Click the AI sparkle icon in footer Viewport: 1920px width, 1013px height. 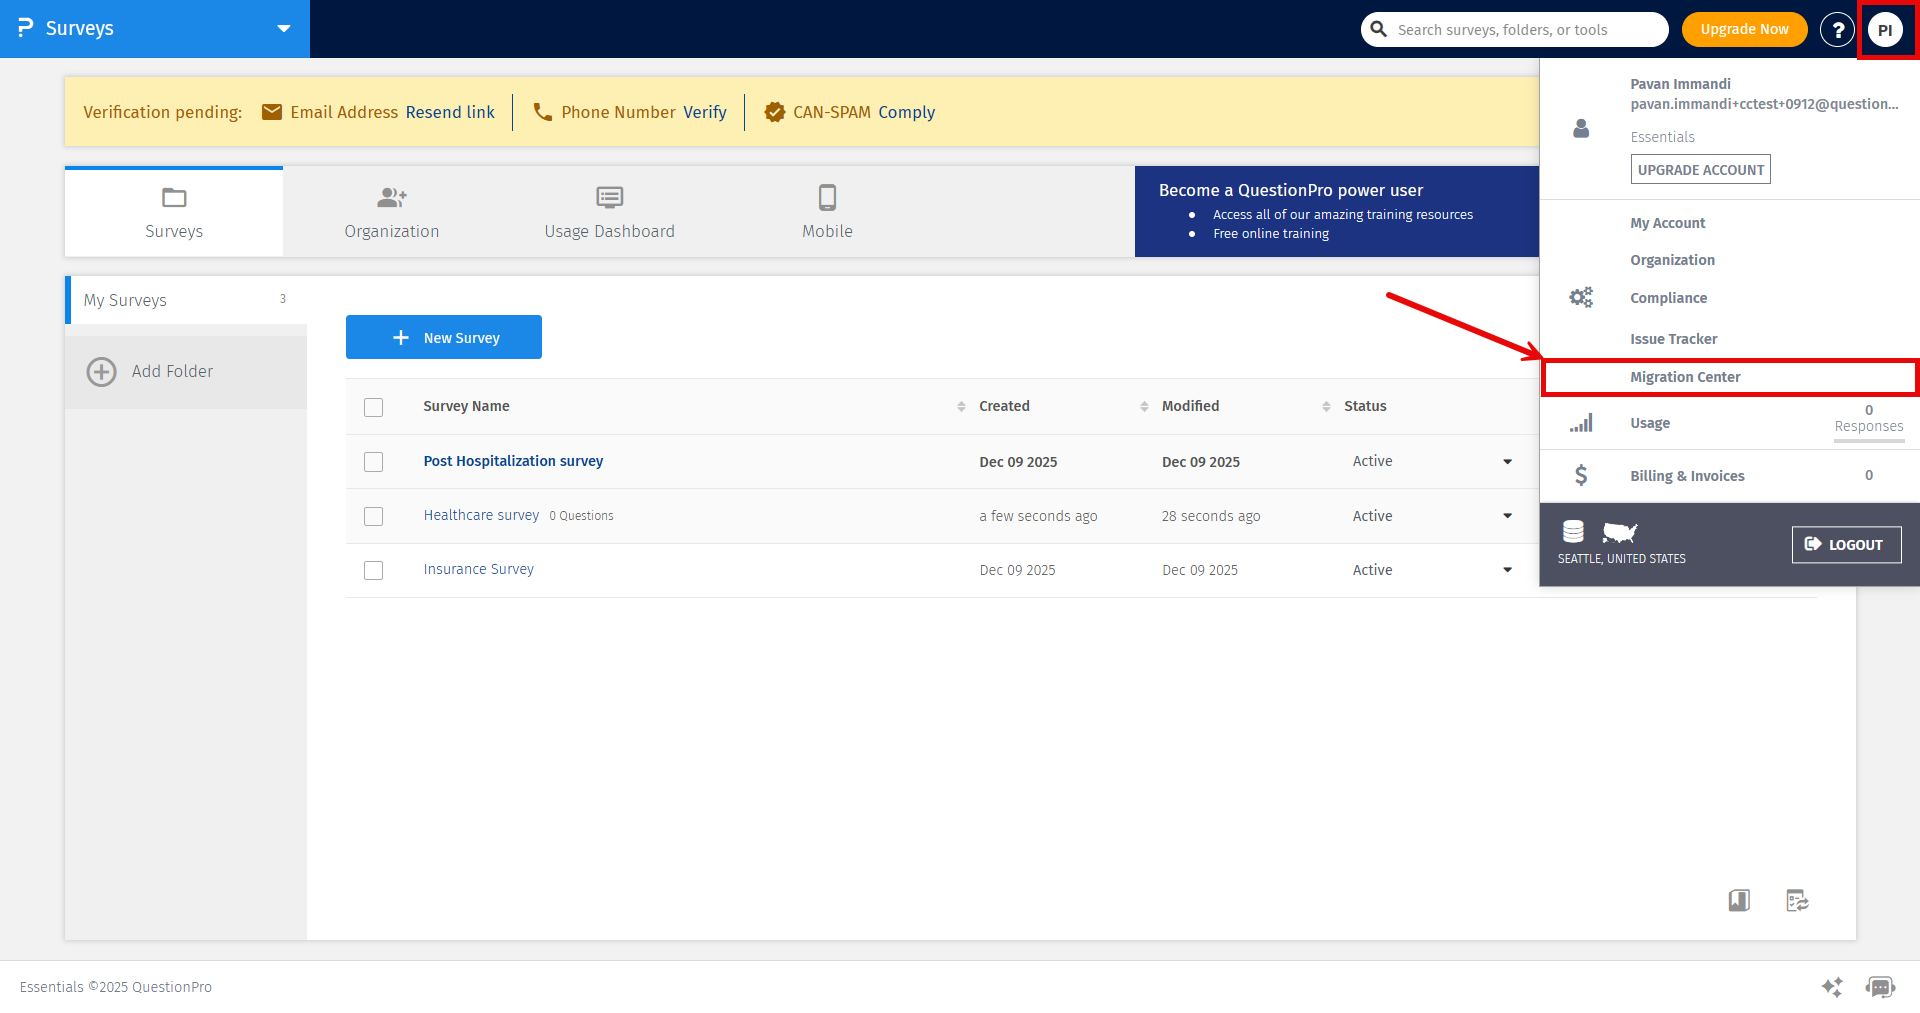(1832, 987)
